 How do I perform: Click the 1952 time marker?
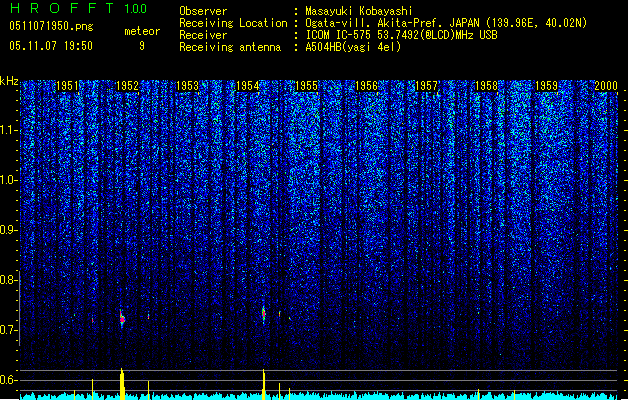pos(127,86)
